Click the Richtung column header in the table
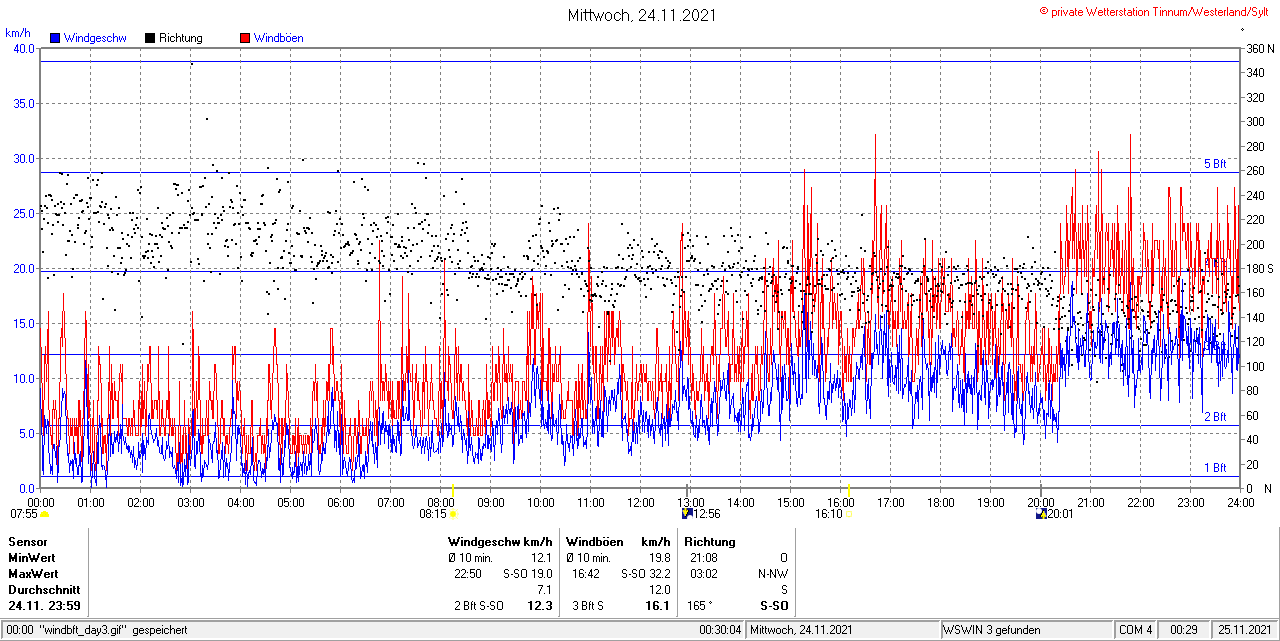1280x641 pixels. (x=710, y=542)
